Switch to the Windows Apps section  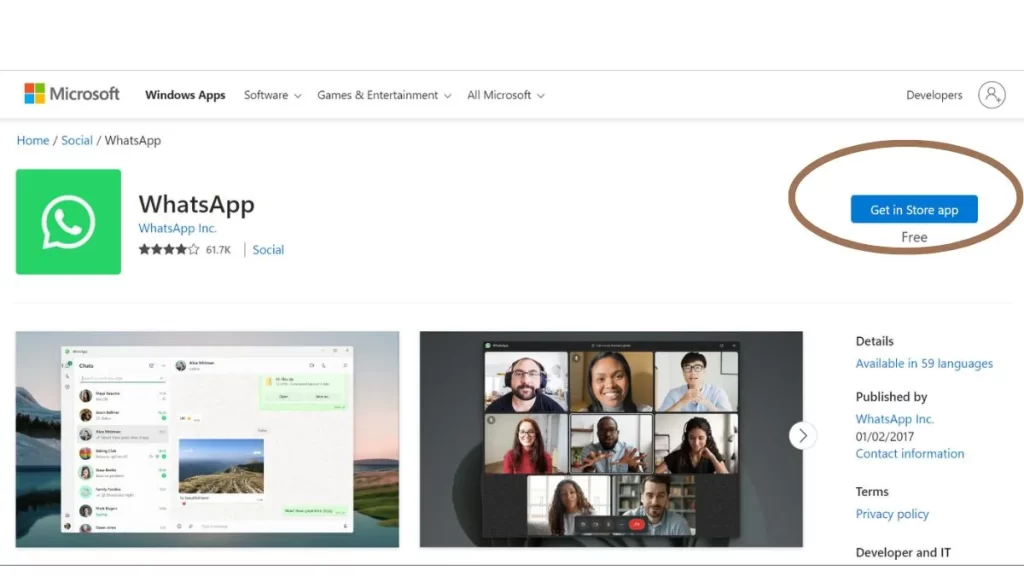click(x=185, y=94)
